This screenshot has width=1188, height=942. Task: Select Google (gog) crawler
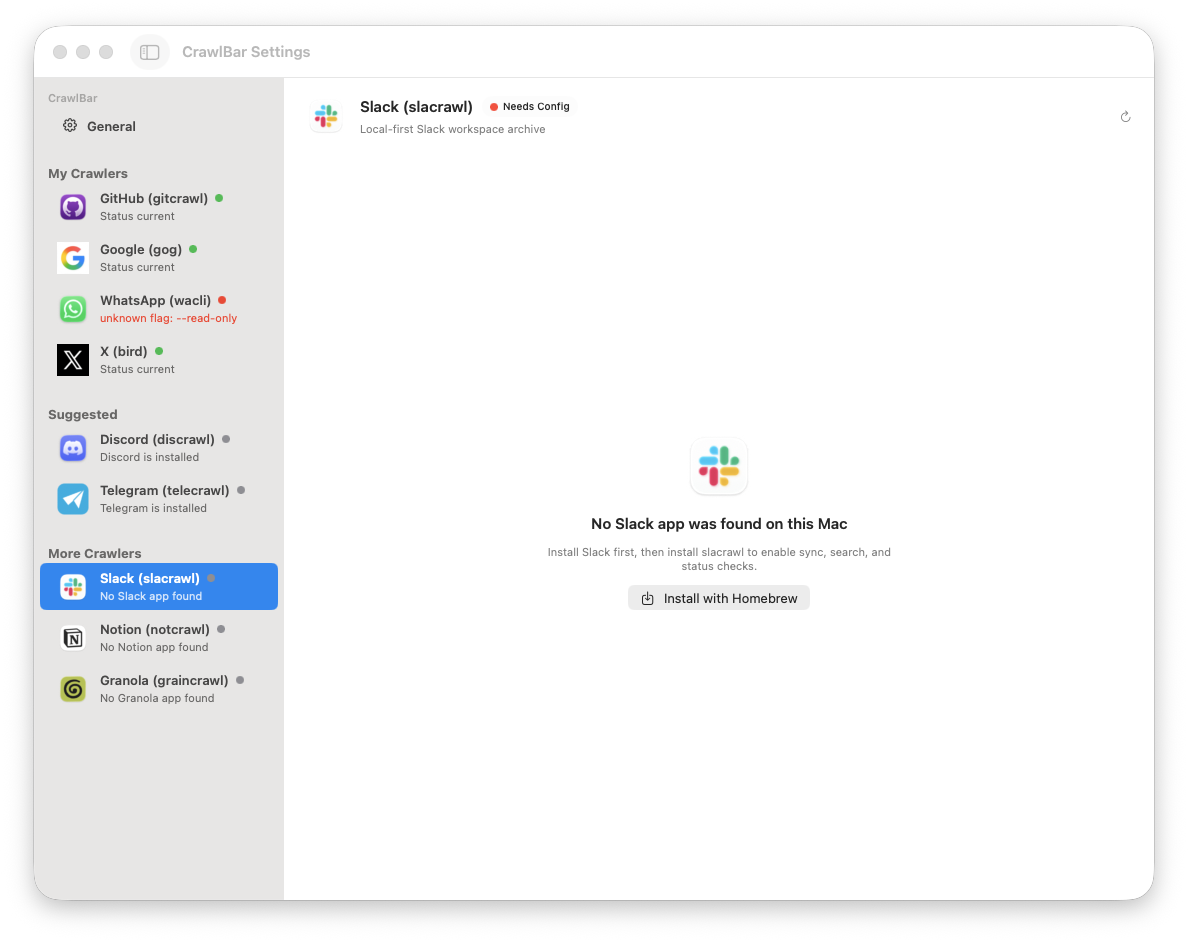coord(159,258)
